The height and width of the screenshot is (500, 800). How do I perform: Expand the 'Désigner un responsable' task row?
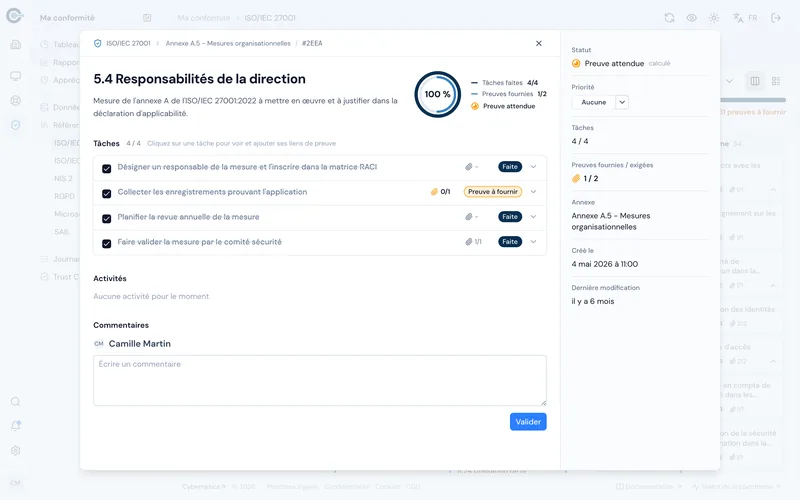tap(533, 167)
